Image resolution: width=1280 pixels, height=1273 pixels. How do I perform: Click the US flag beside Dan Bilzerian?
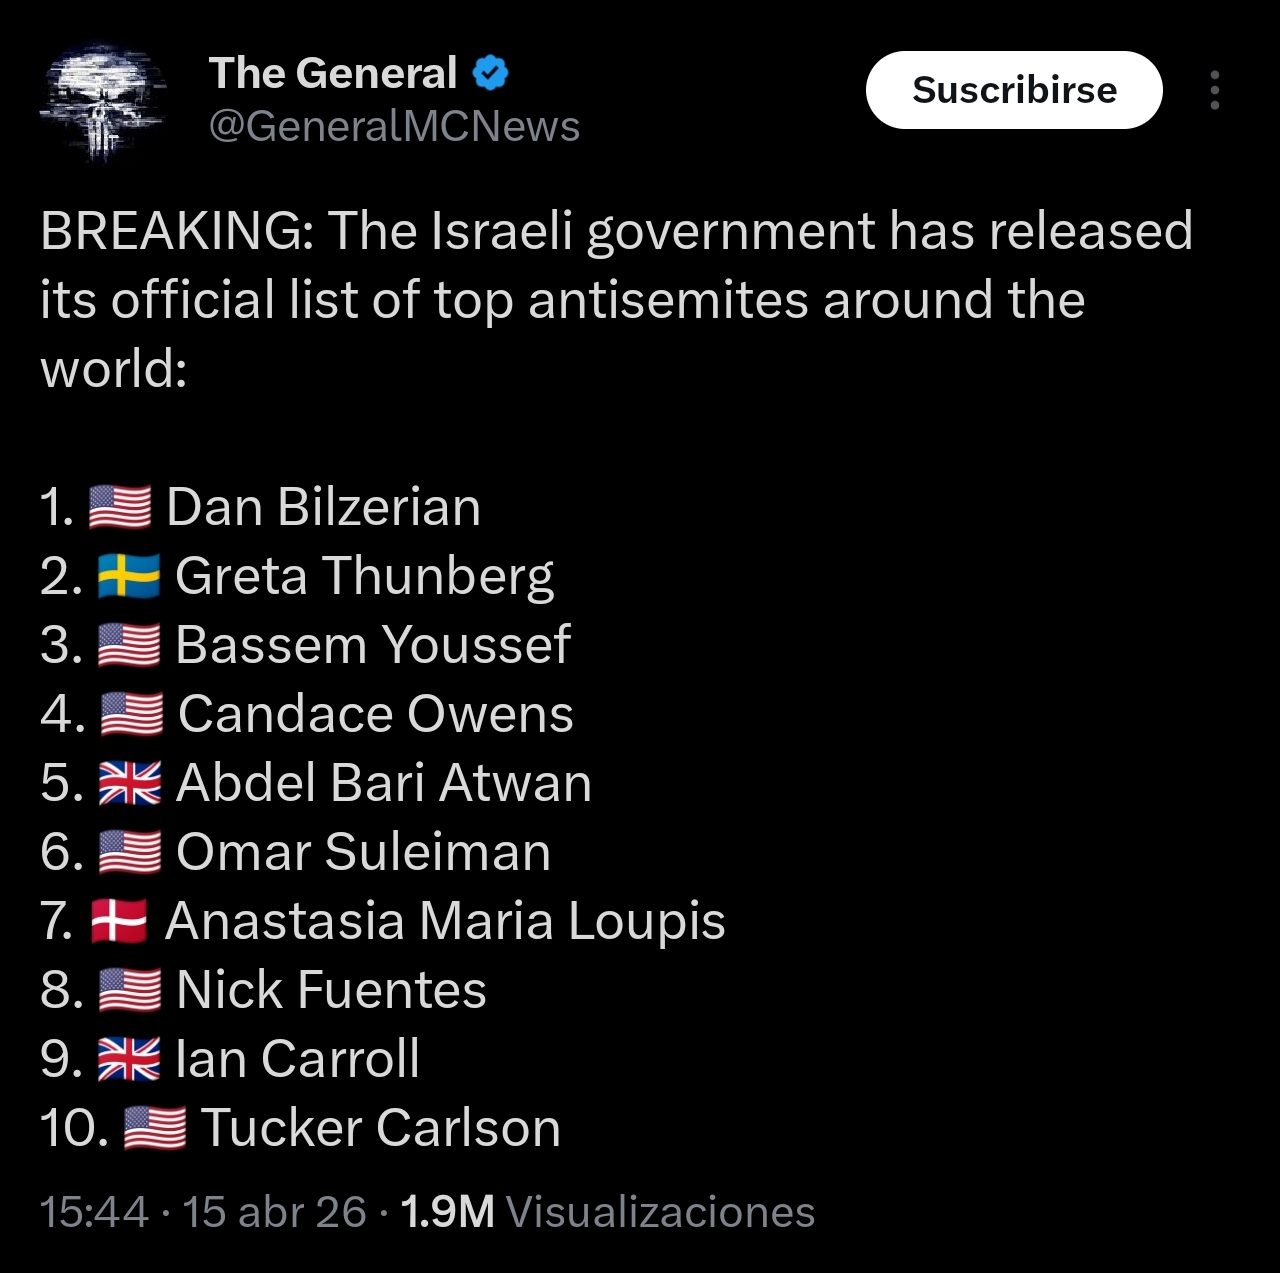click(x=120, y=507)
